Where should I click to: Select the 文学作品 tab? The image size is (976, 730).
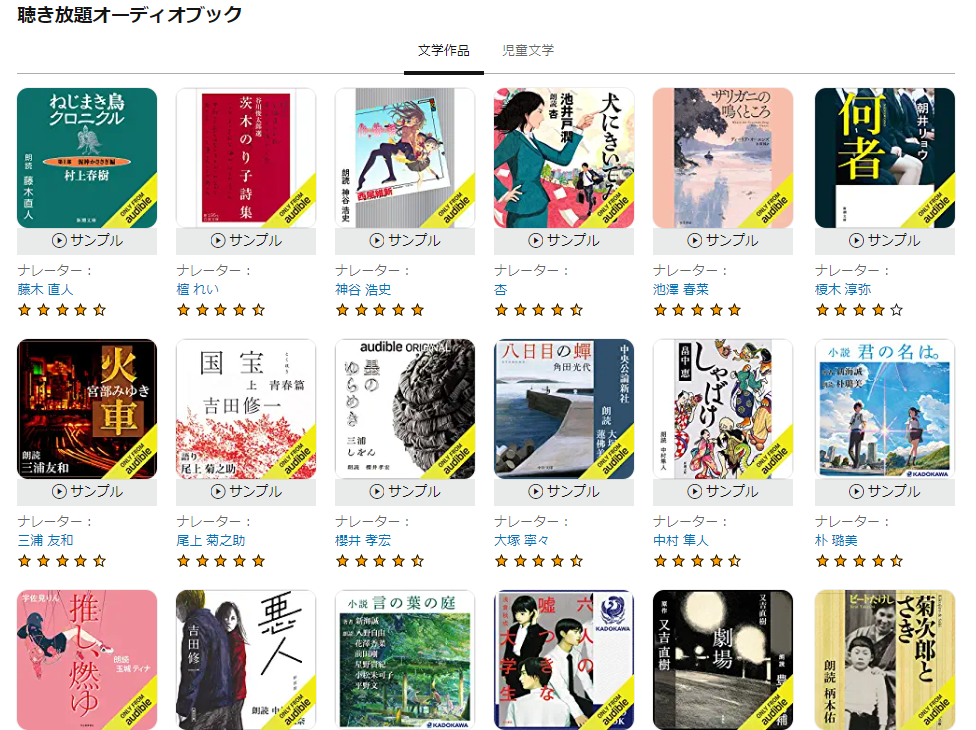pyautogui.click(x=444, y=50)
